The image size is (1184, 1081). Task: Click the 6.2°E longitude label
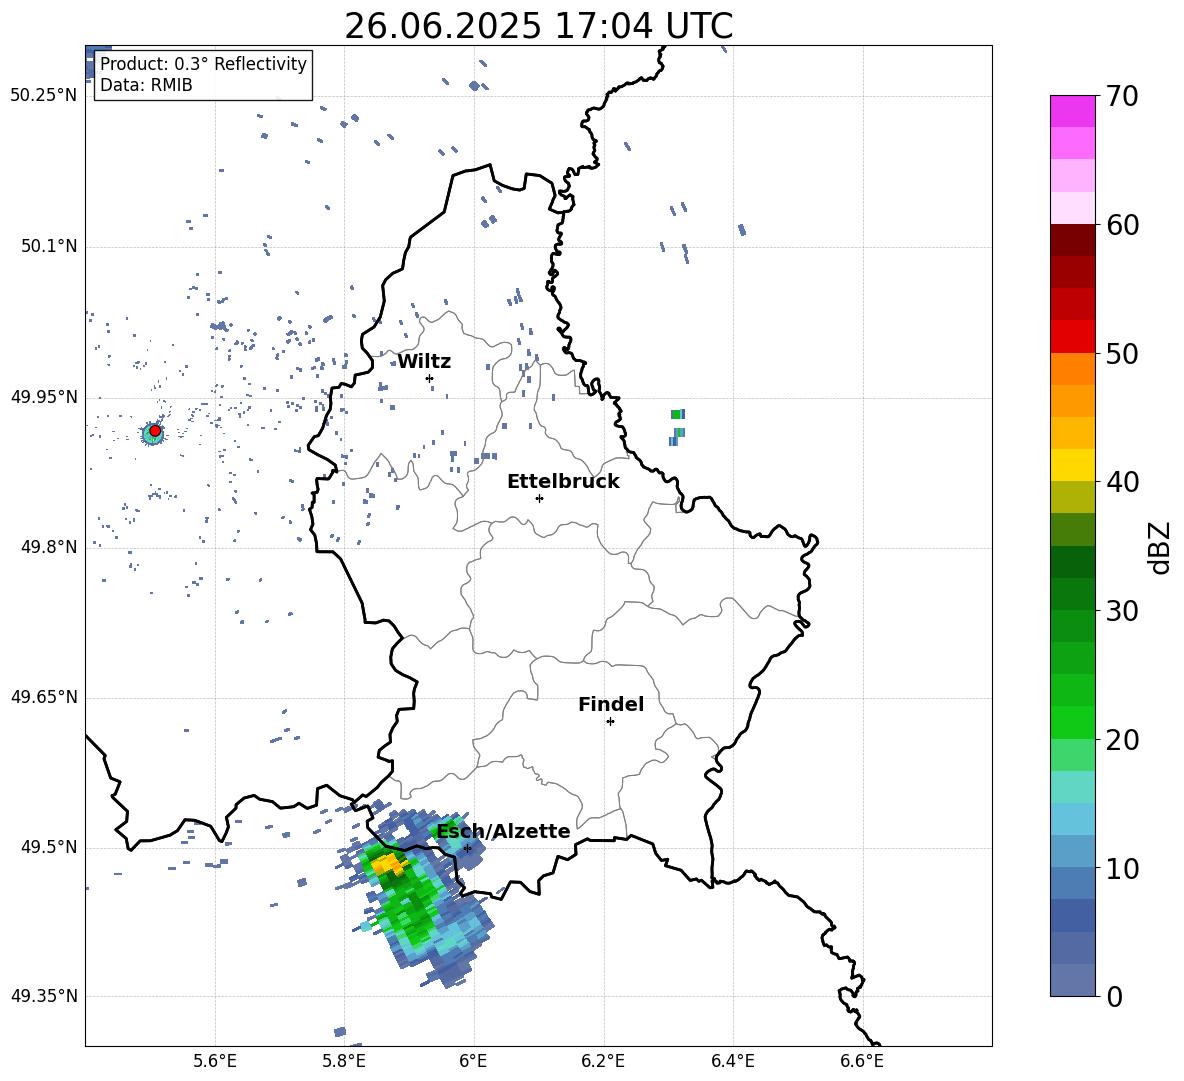603,1061
